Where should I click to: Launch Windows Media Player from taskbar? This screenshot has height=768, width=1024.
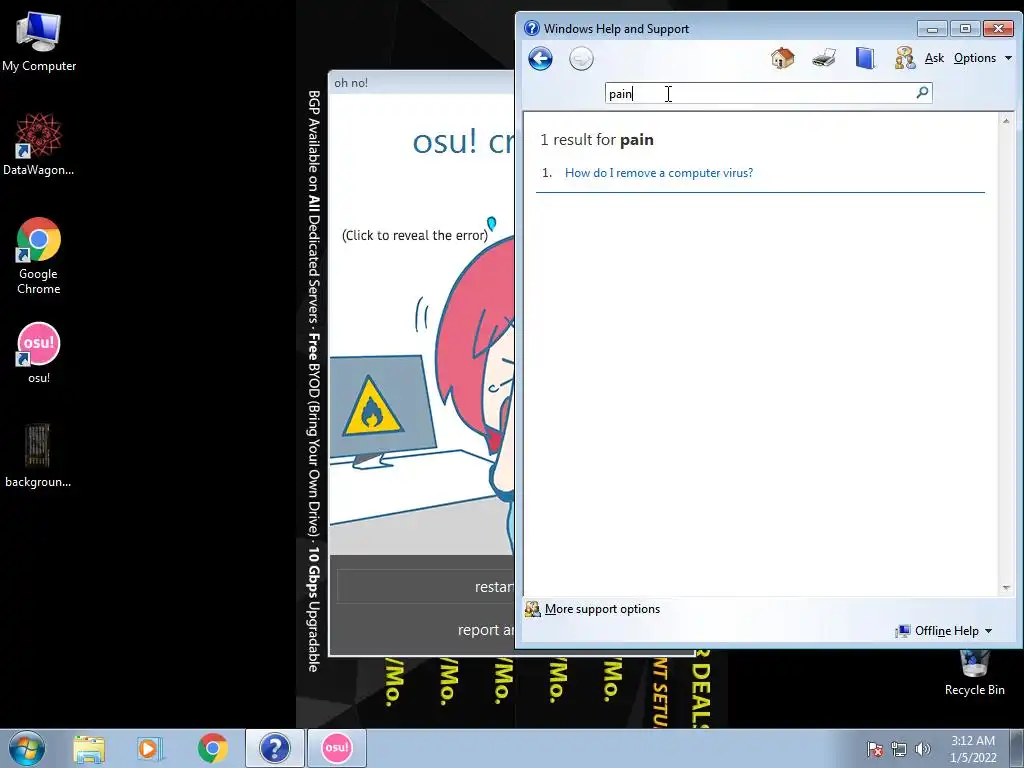tap(150, 748)
